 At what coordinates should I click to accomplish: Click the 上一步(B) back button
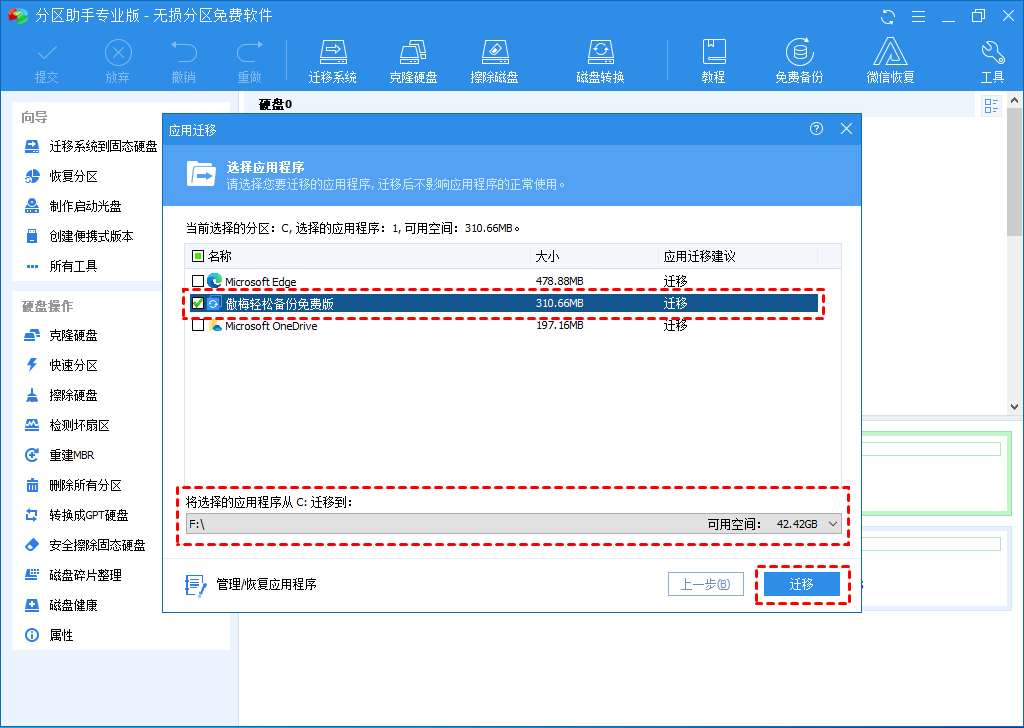tap(706, 583)
